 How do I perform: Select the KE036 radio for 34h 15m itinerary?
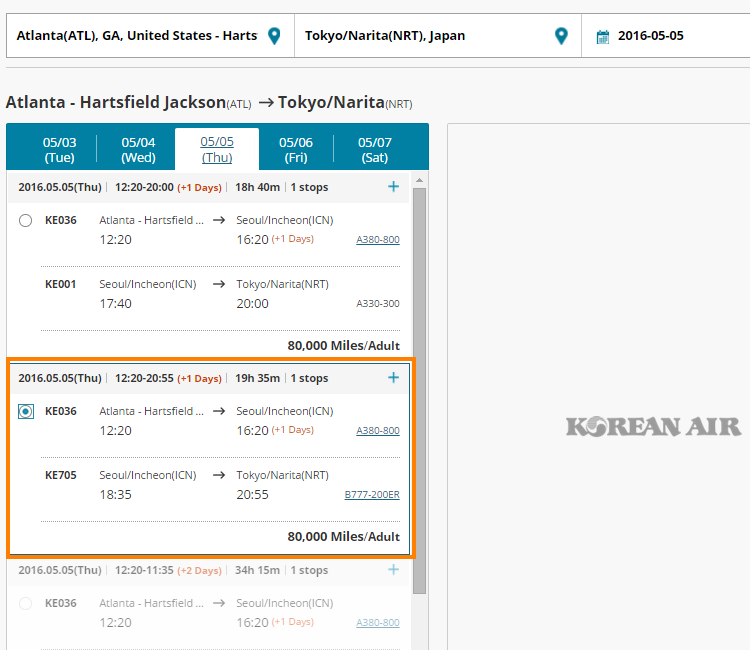pos(25,603)
